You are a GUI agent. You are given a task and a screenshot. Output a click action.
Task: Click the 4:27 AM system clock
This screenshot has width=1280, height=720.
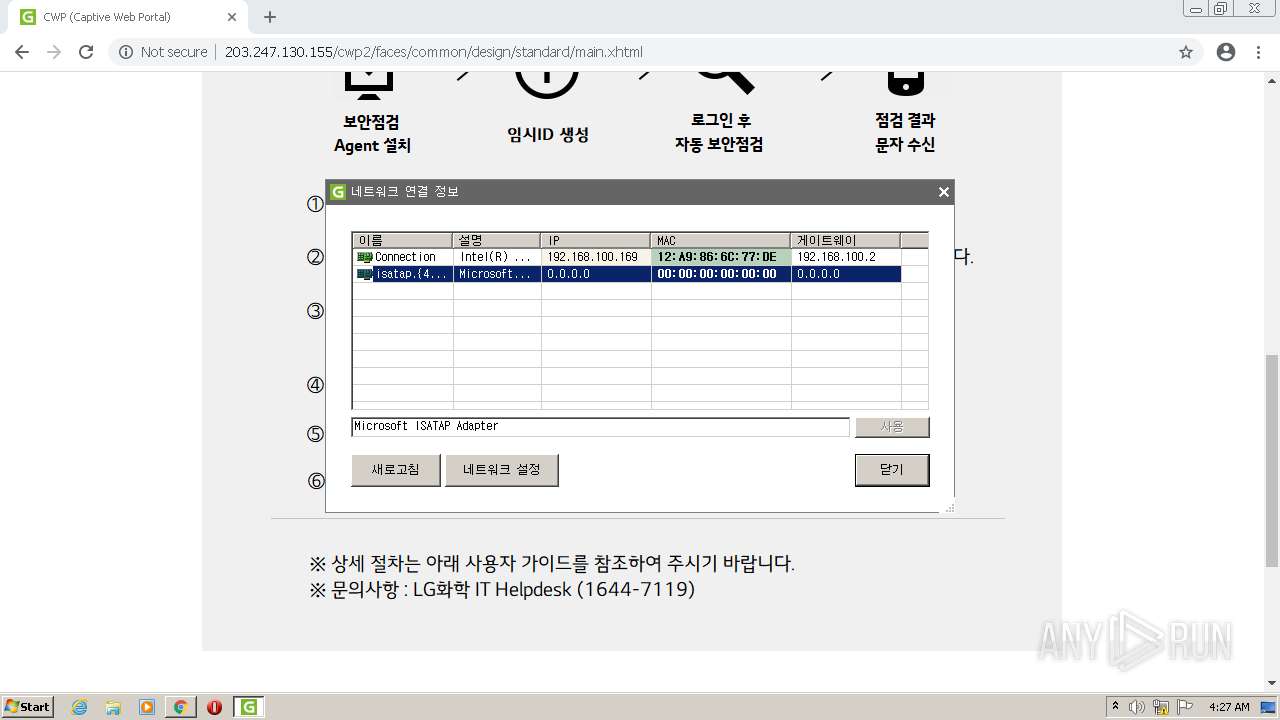pos(1229,707)
